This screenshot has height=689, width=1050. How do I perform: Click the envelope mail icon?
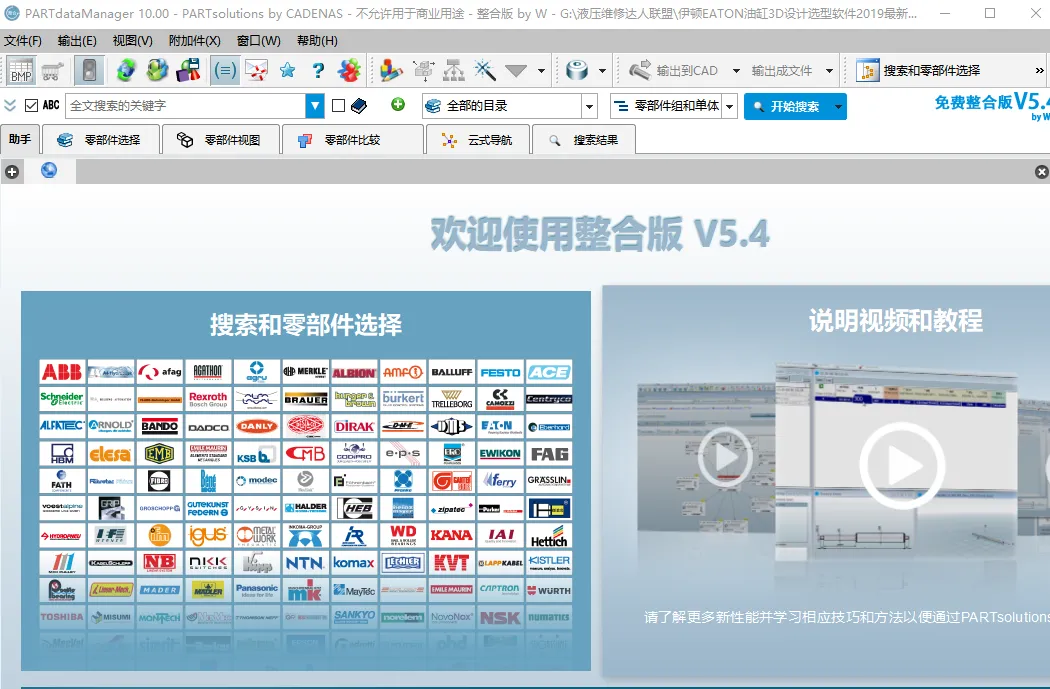[x=256, y=70]
